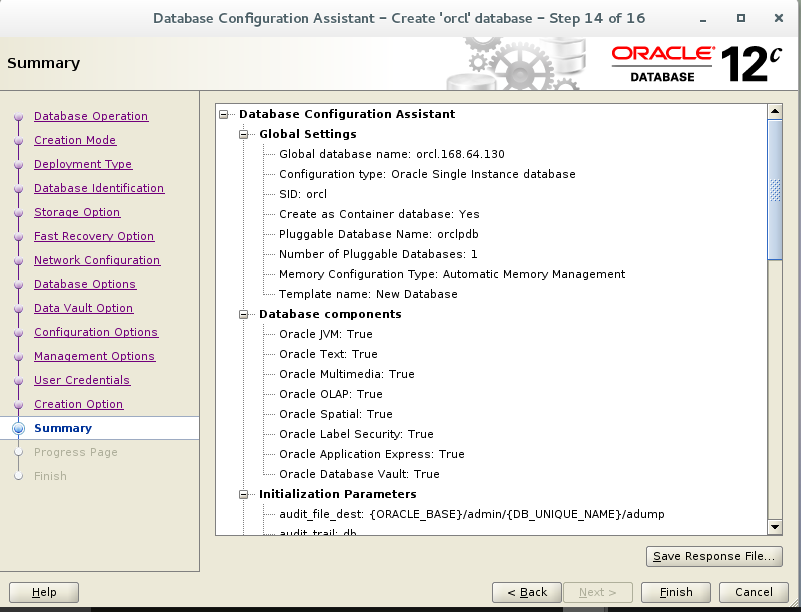Viewport: 801px width, 612px height.
Task: Click the scrollbar up arrow
Action: pos(777,111)
